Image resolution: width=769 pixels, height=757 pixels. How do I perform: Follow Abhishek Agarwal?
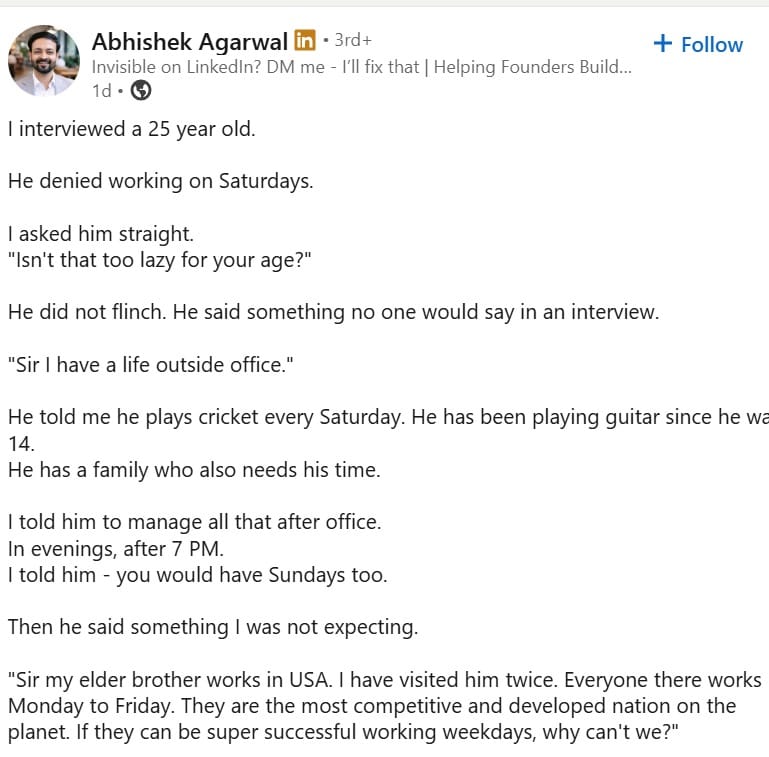click(698, 45)
